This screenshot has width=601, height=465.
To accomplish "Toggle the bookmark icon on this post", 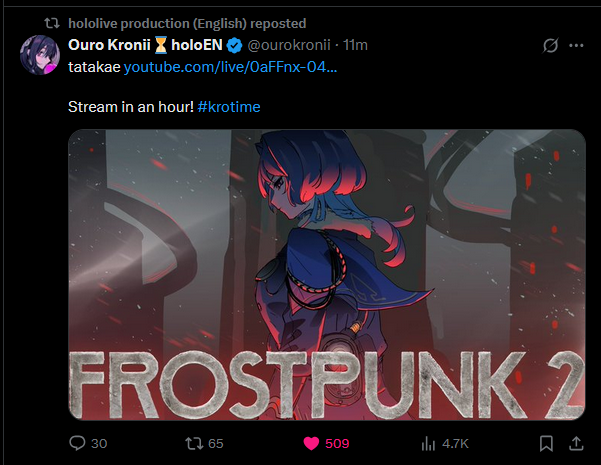I will (x=547, y=443).
